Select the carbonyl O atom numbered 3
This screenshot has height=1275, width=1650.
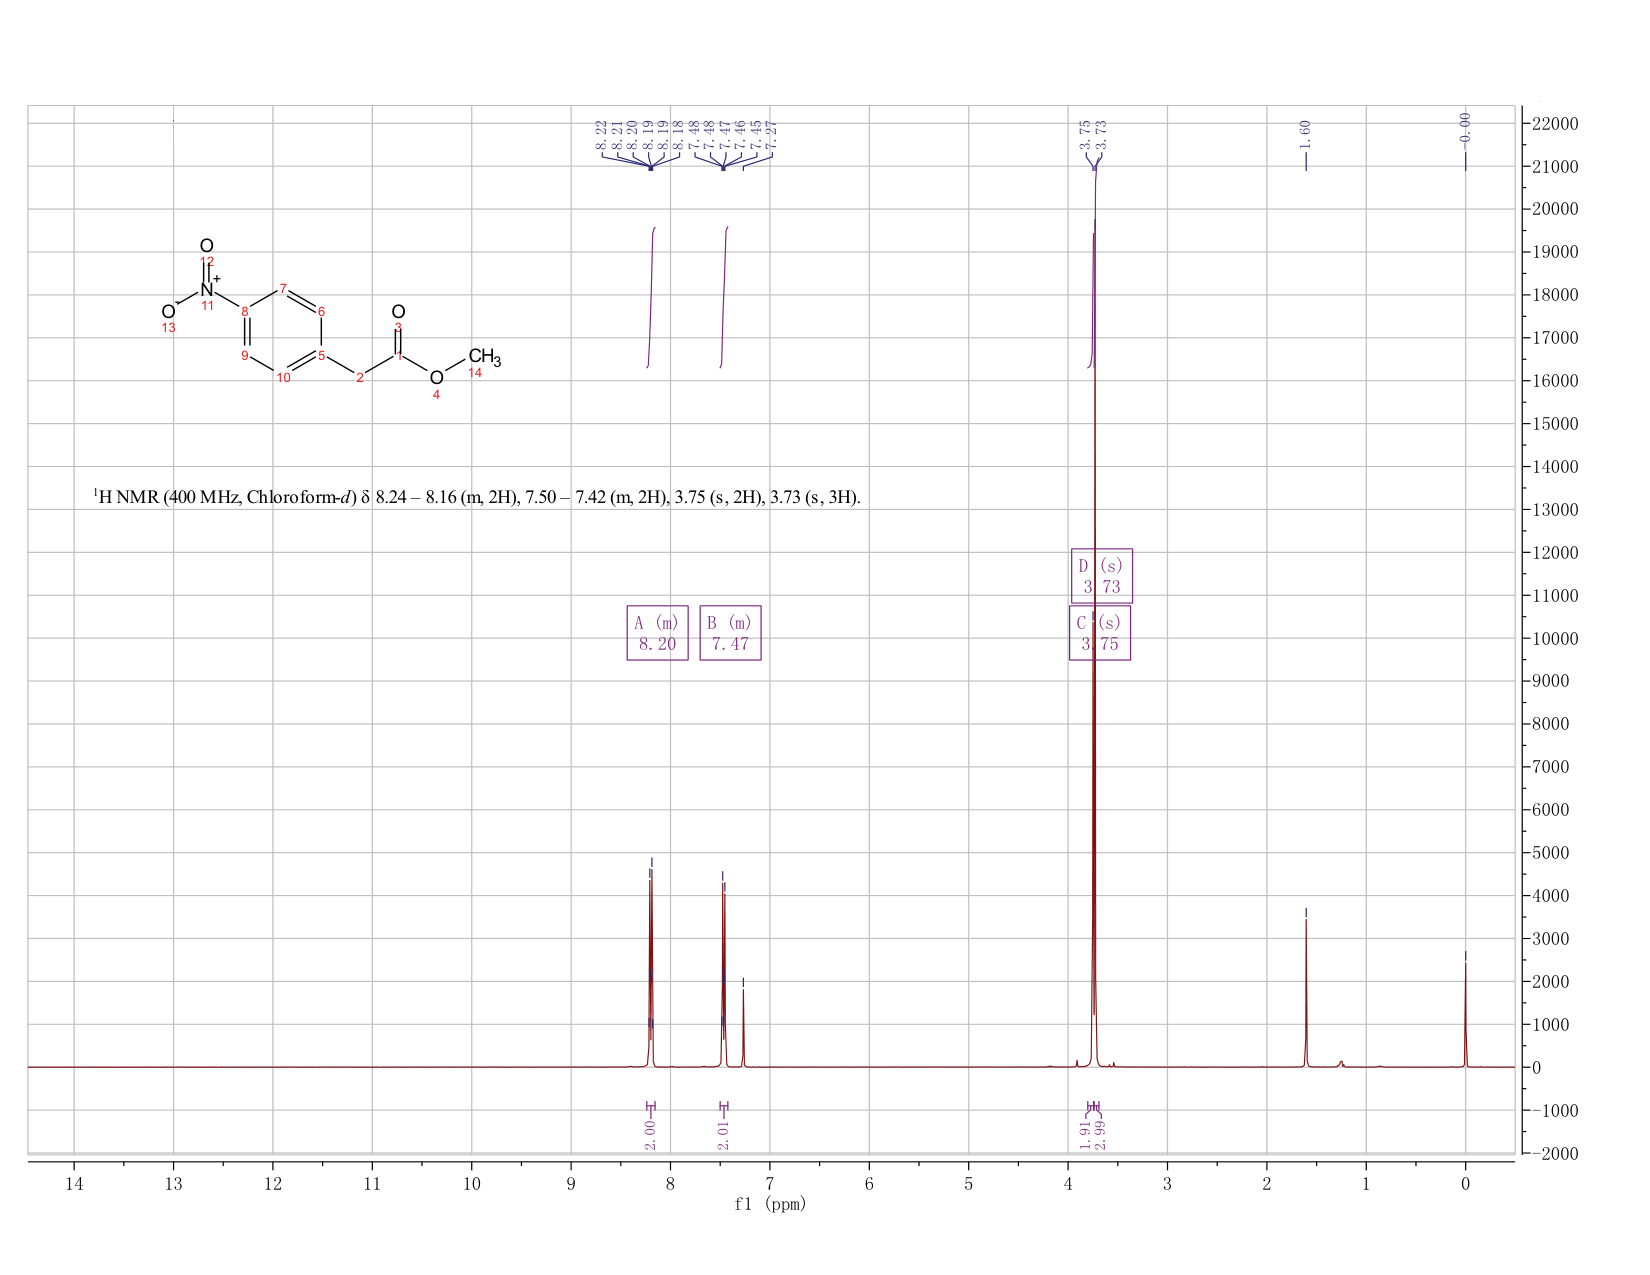coord(398,313)
